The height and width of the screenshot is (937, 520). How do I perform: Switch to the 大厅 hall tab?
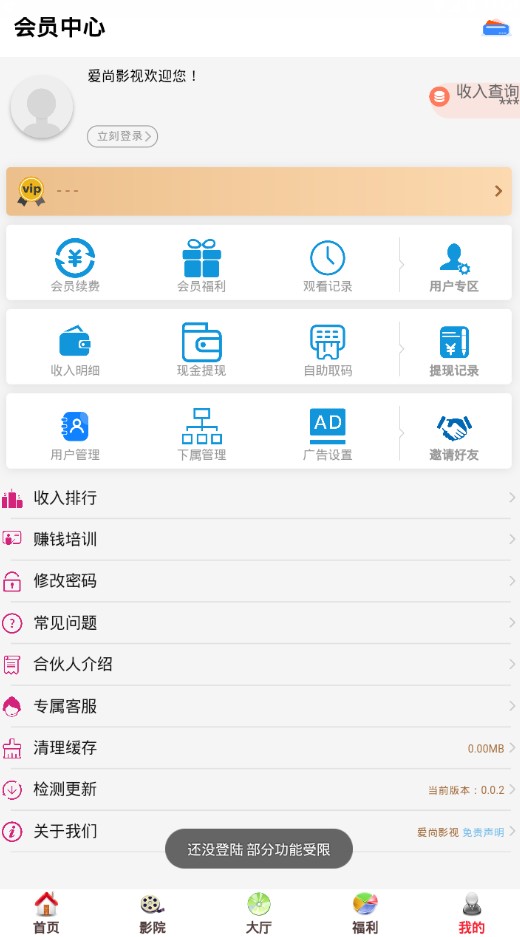(258, 913)
